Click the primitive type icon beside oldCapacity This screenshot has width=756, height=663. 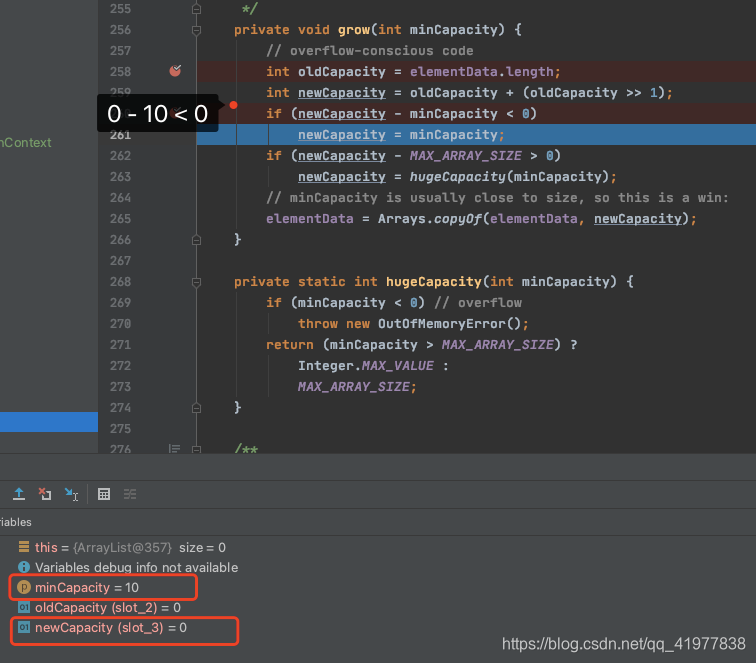tap(24, 607)
